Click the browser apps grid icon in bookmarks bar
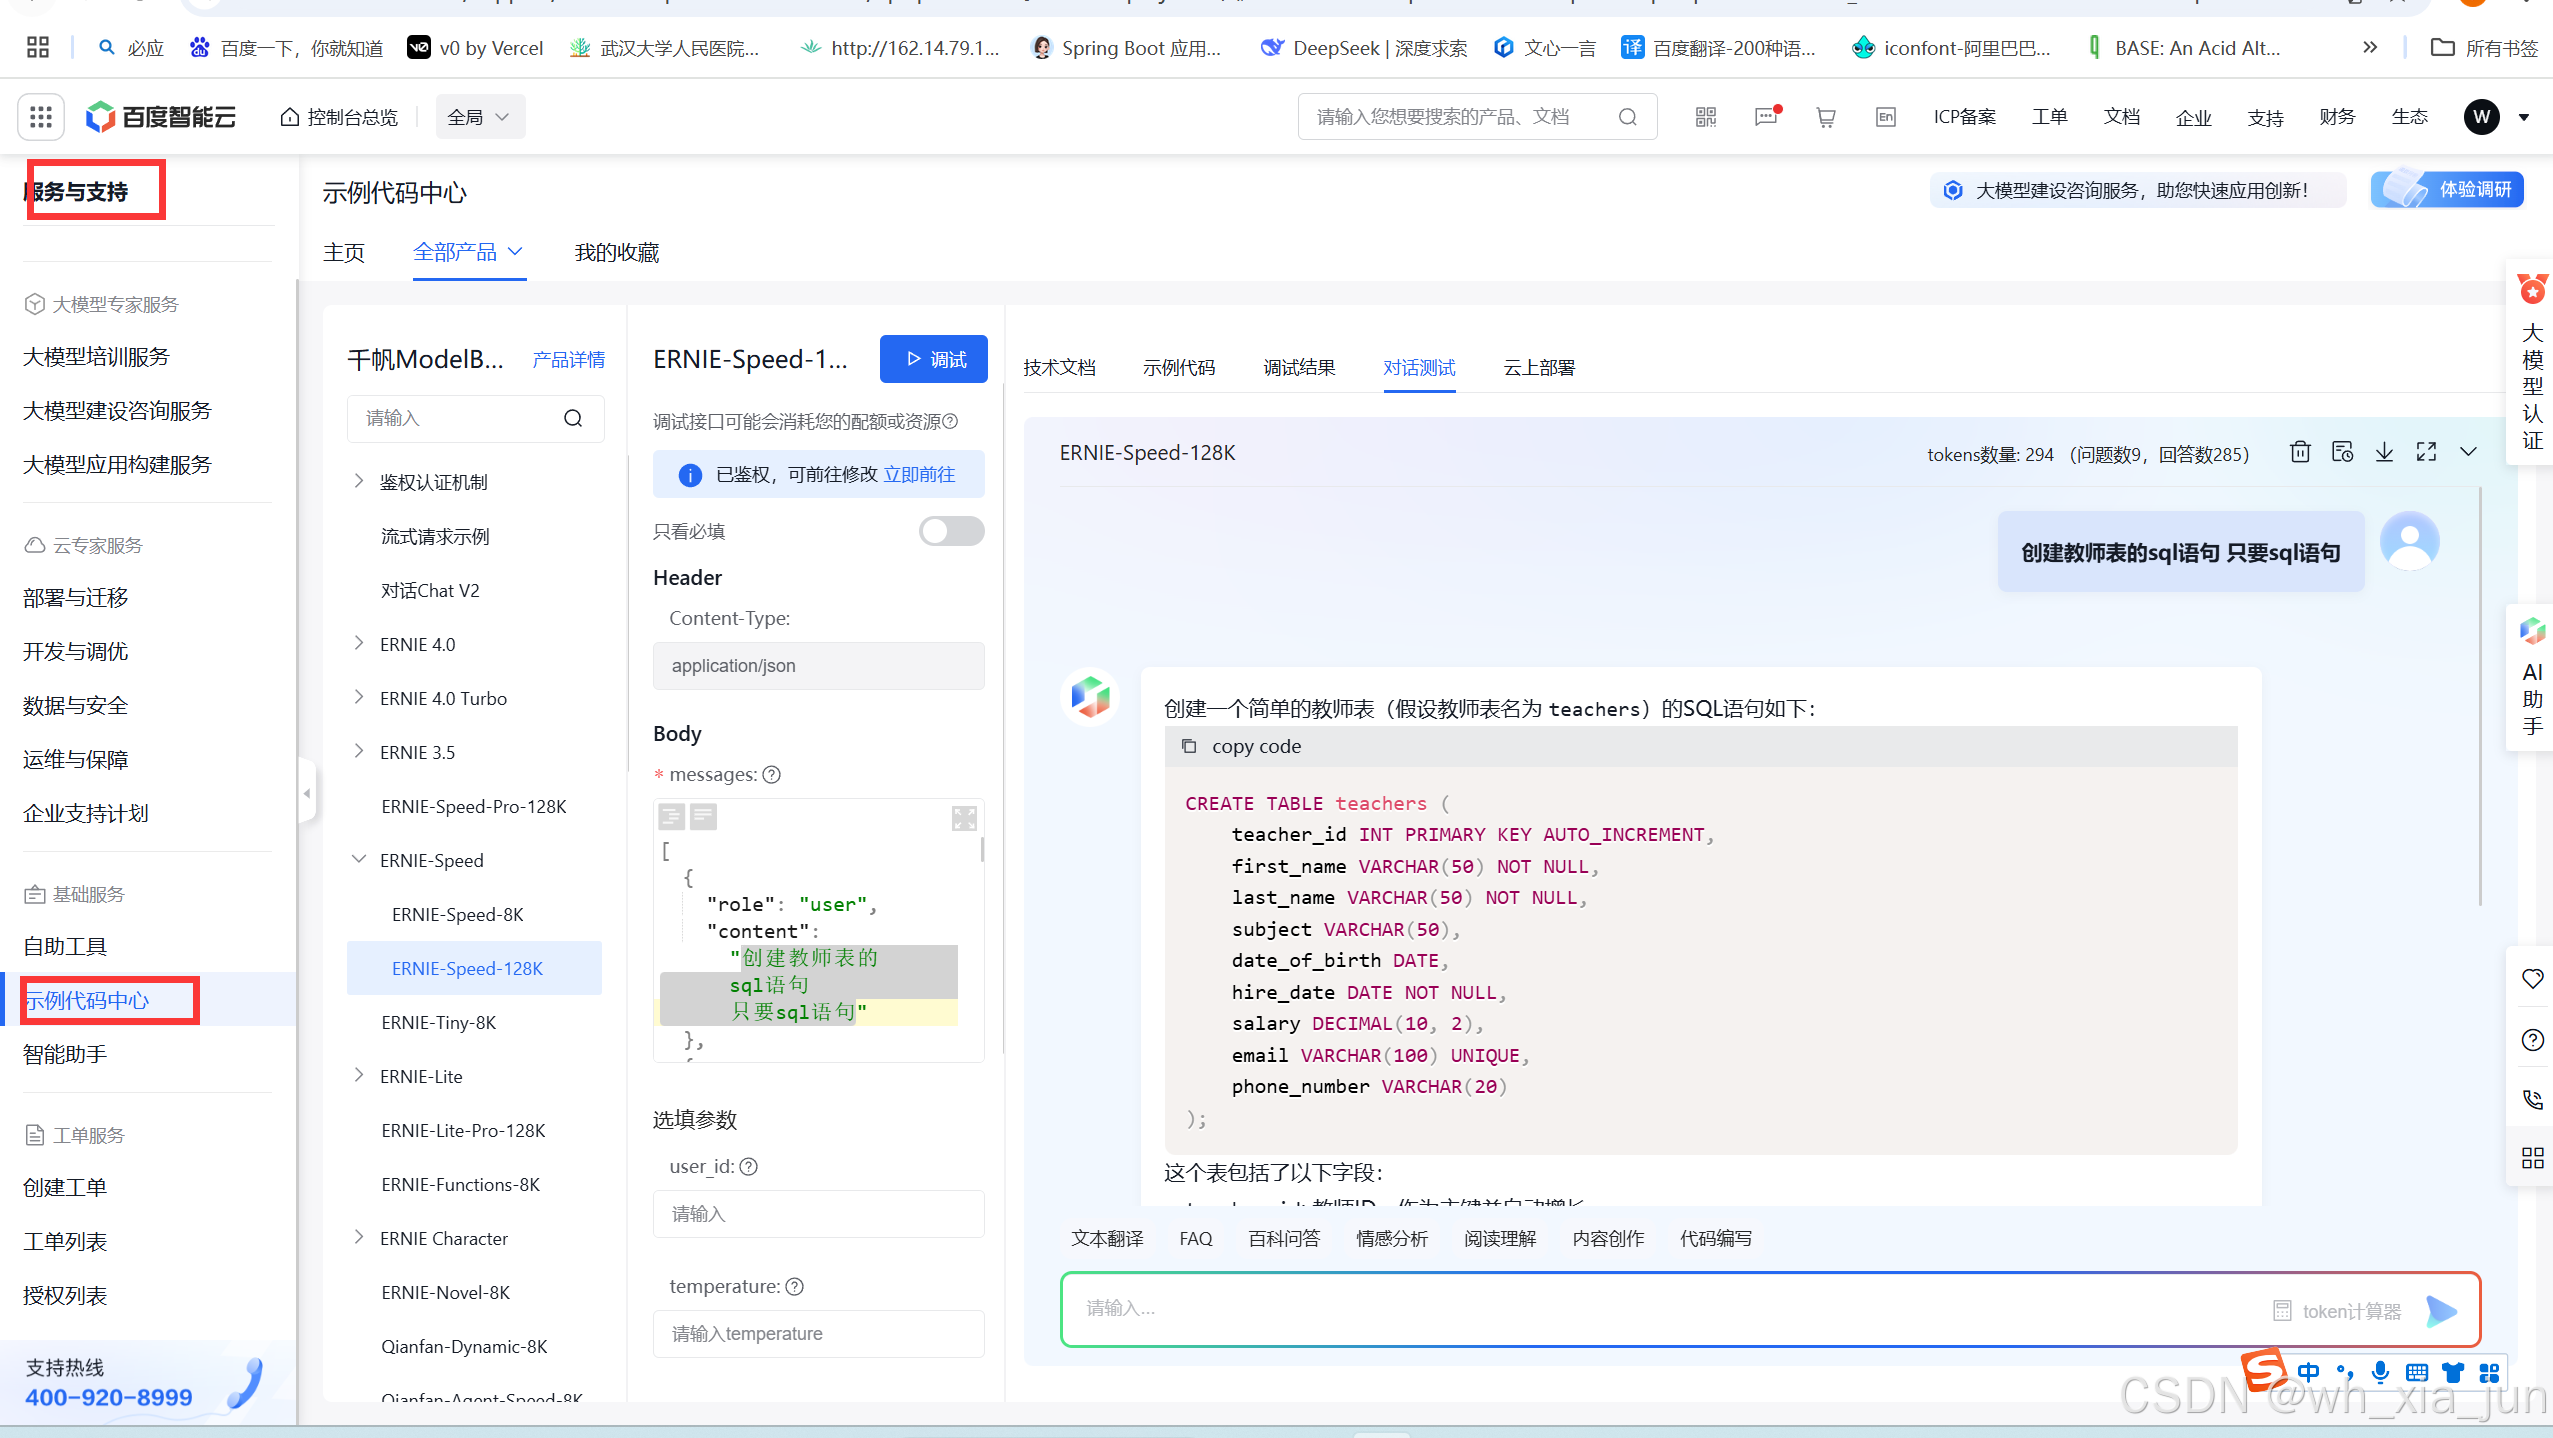 tap(37, 47)
